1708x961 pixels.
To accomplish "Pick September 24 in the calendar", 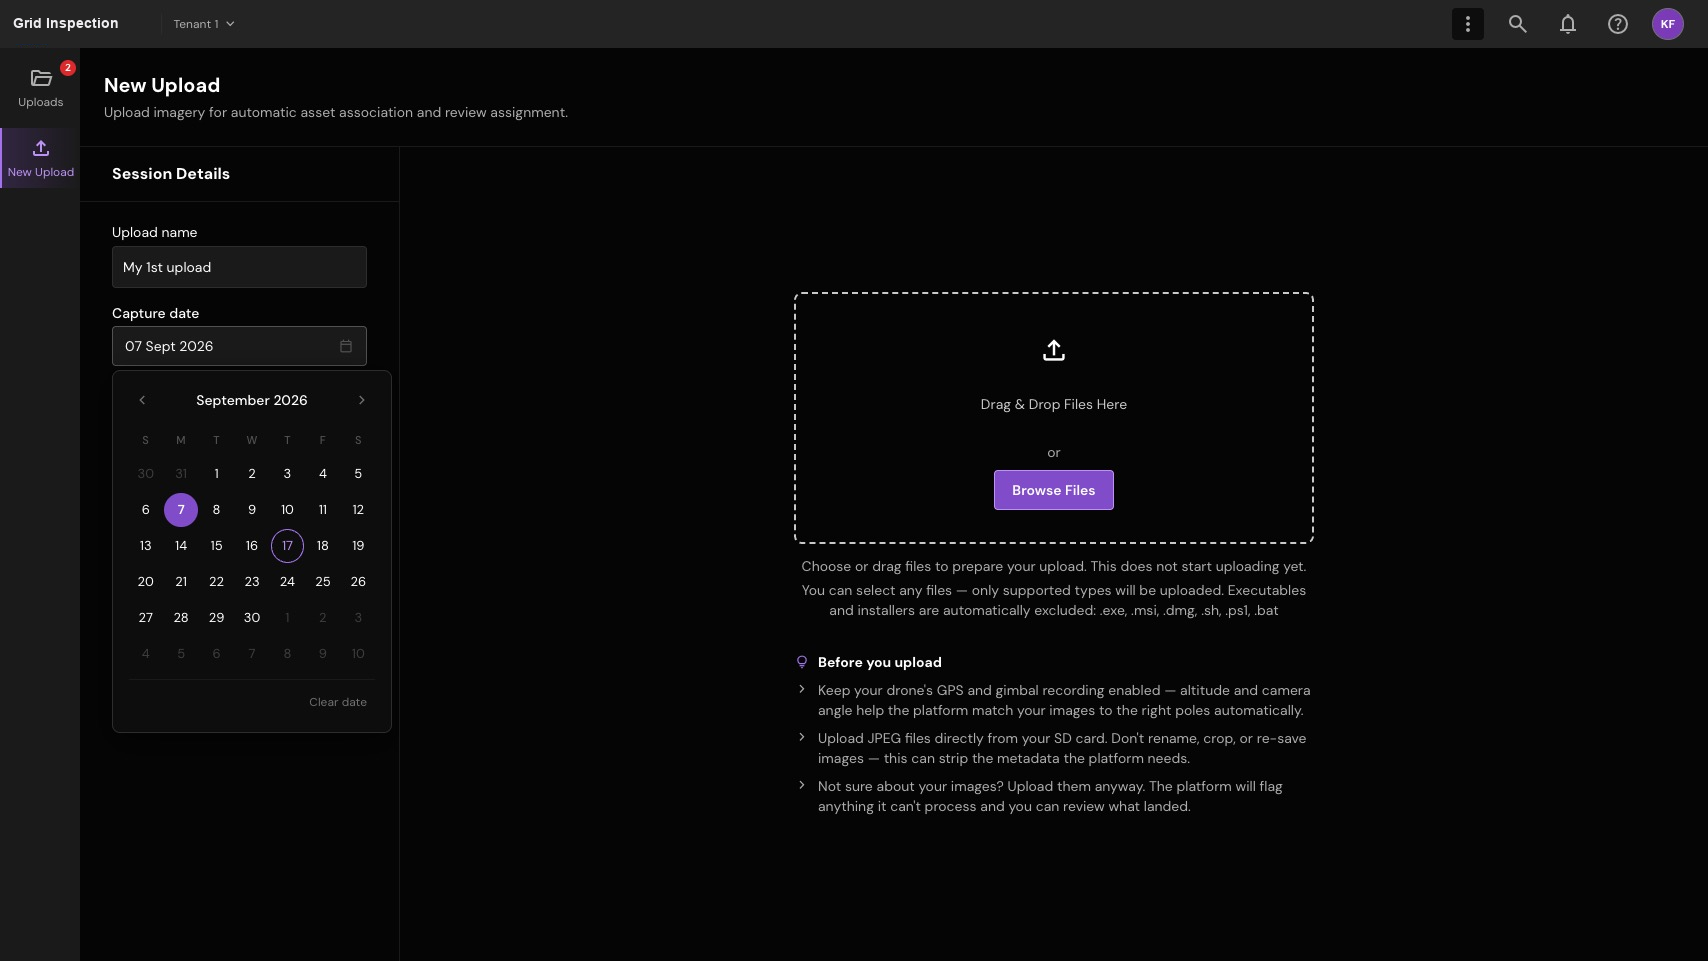I will 287,582.
